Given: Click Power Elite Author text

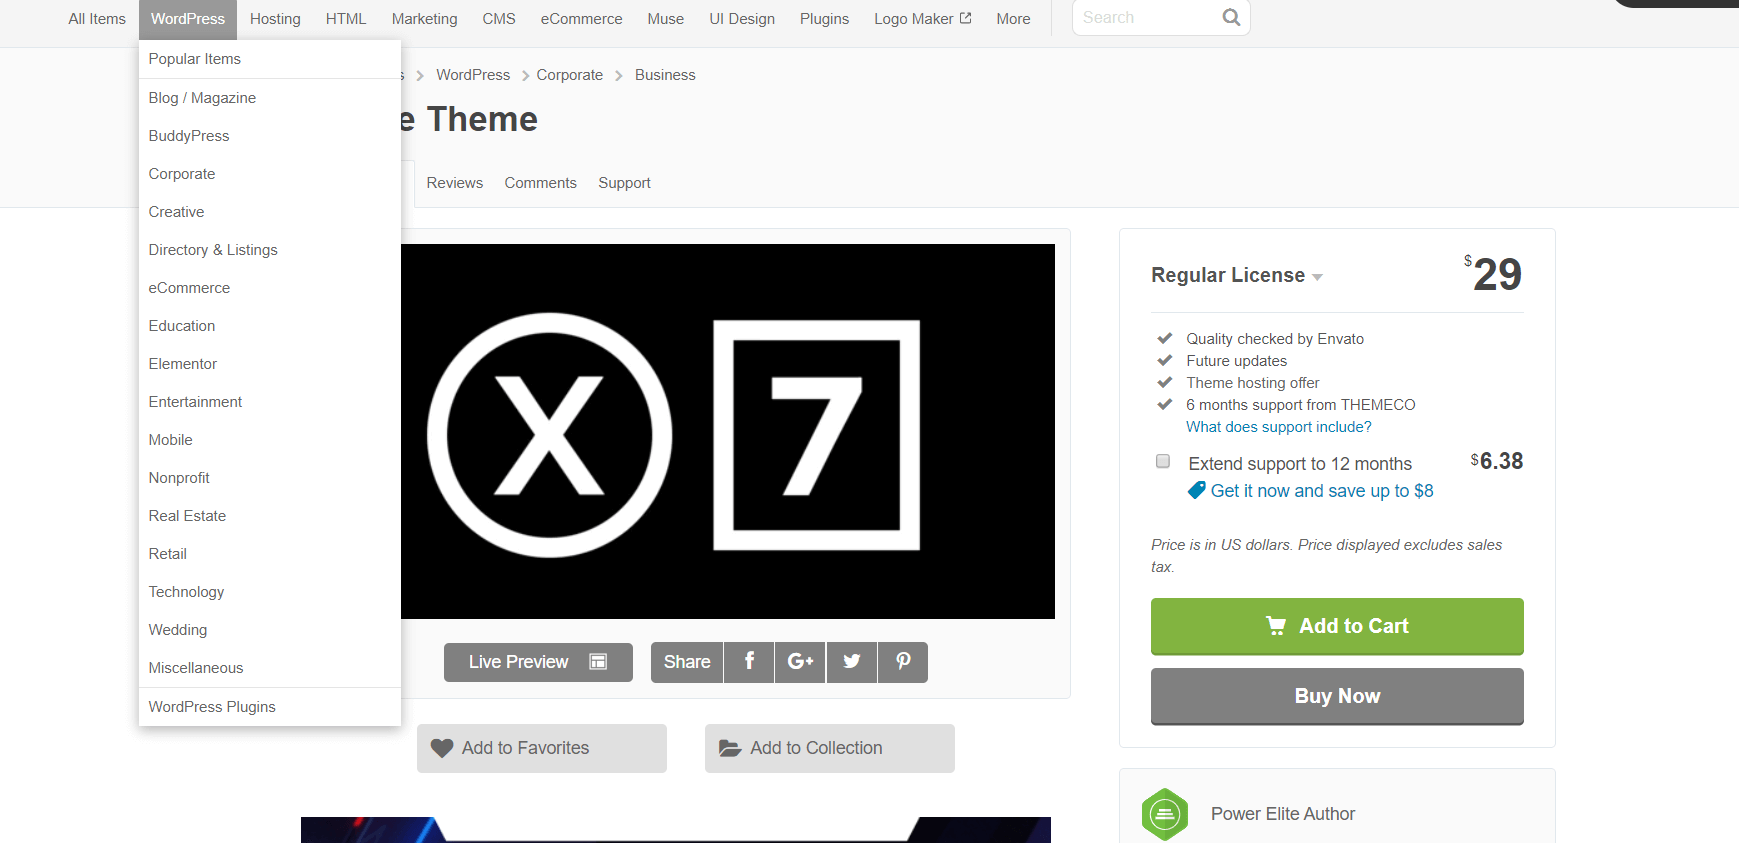Looking at the screenshot, I should pos(1283,814).
